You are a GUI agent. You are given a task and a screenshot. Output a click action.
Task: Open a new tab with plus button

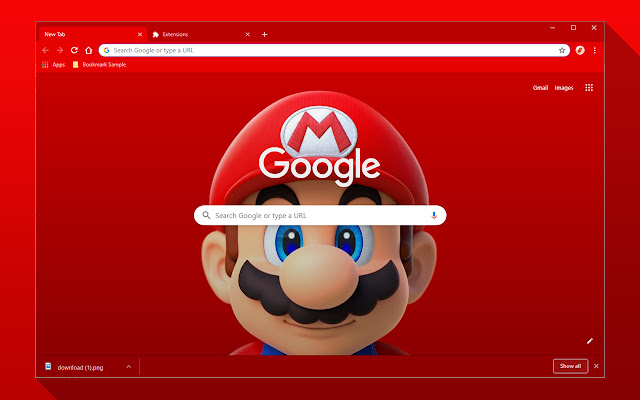[264, 34]
